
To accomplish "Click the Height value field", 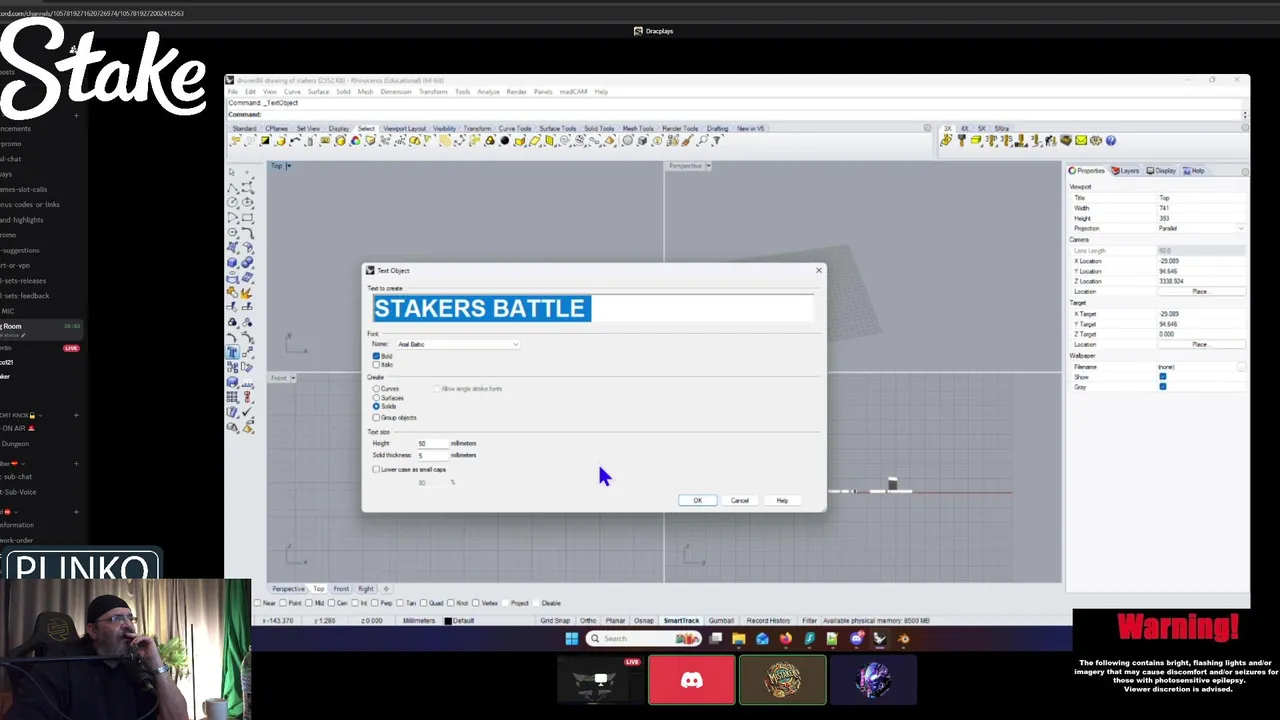I will tap(432, 443).
